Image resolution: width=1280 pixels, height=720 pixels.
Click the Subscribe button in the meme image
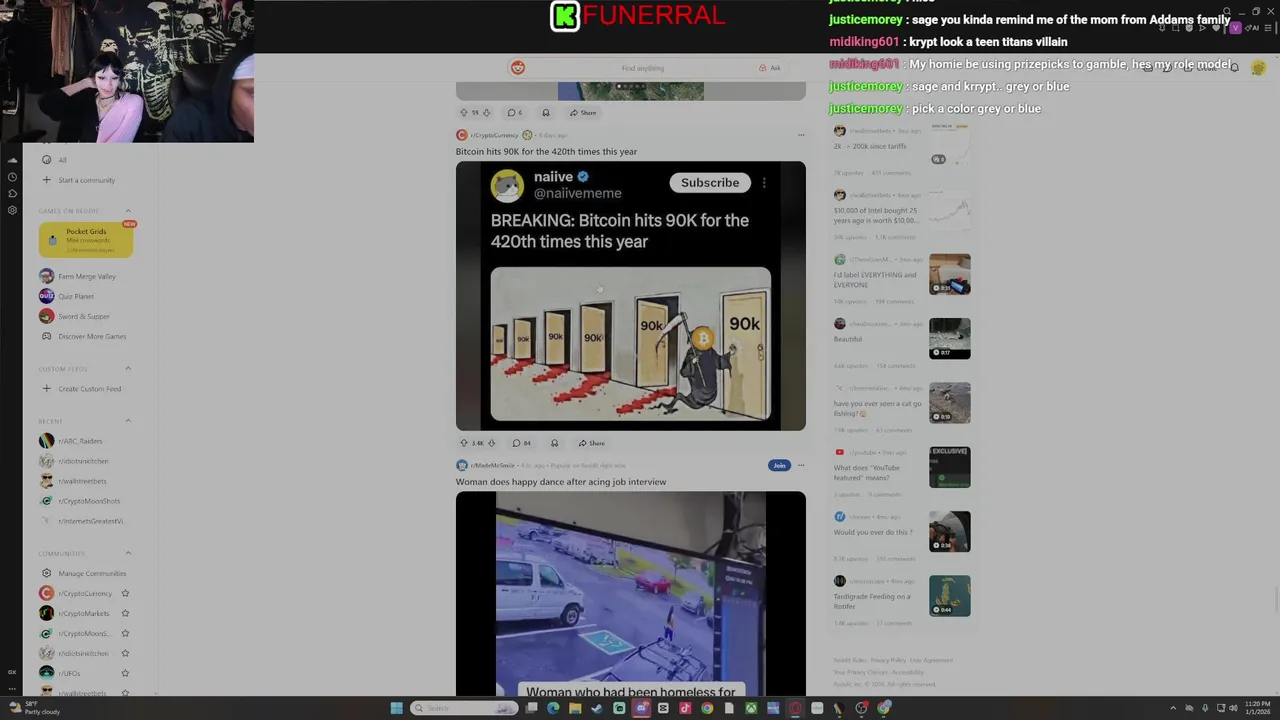pyautogui.click(x=710, y=183)
